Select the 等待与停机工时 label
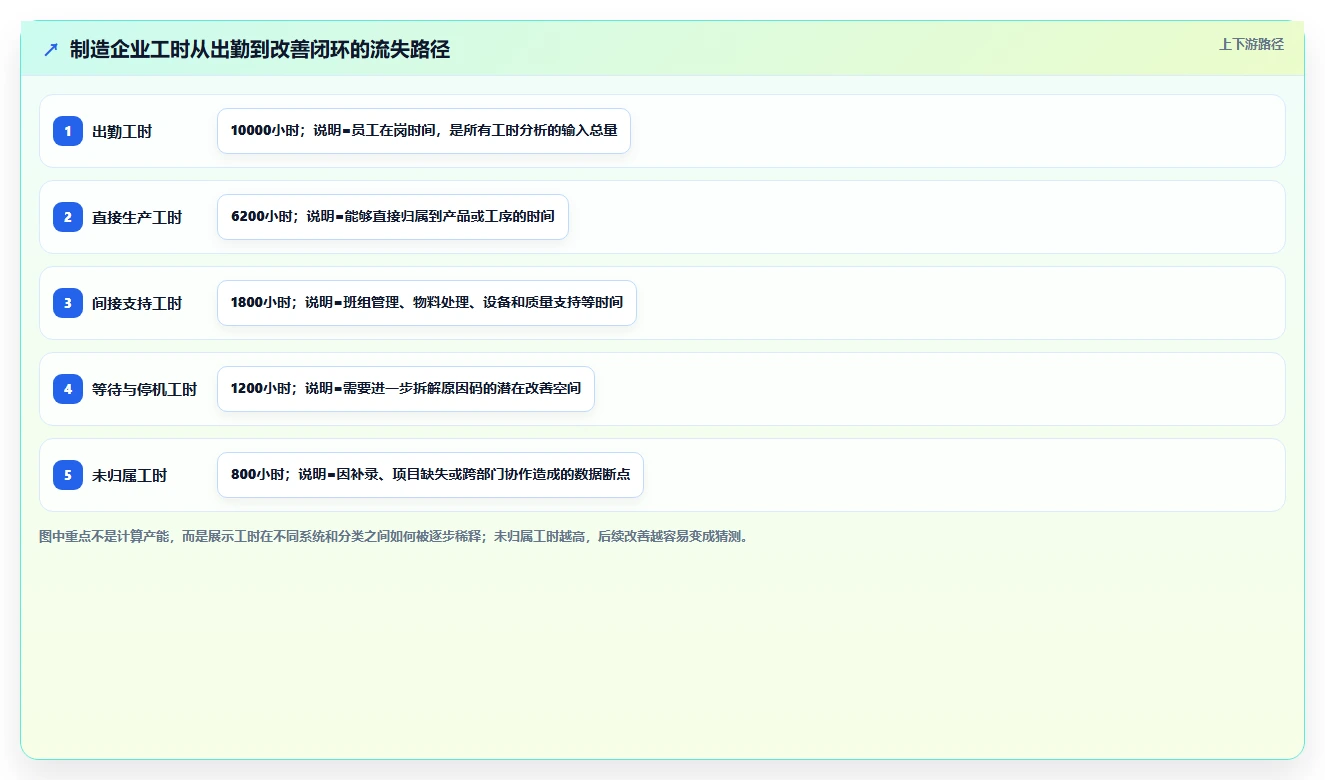 click(x=145, y=389)
